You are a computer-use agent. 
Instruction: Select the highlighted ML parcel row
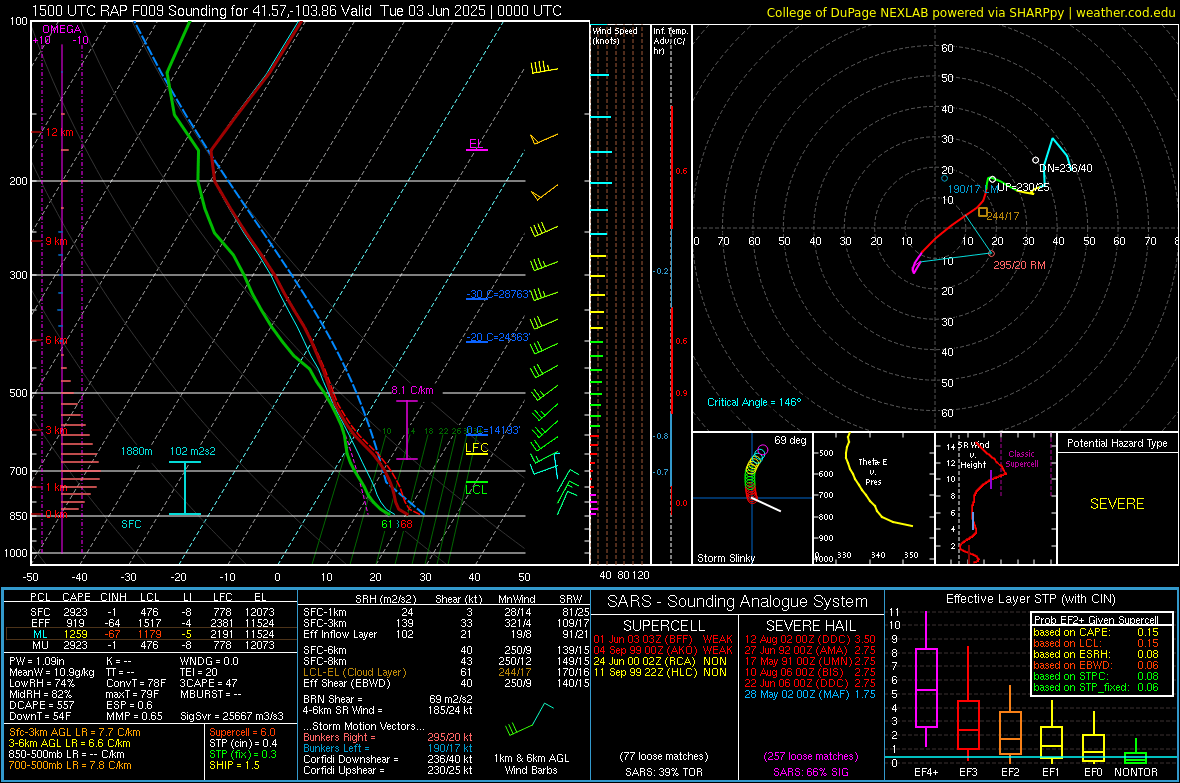(151, 634)
